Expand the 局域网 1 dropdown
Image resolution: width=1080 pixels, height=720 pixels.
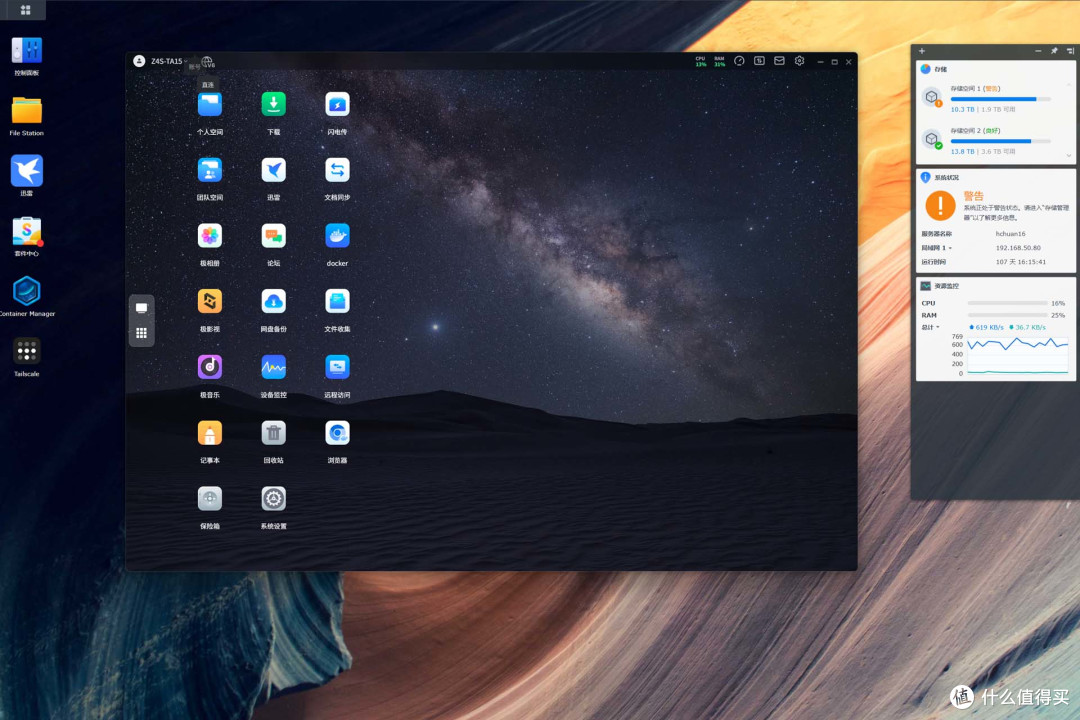937,248
